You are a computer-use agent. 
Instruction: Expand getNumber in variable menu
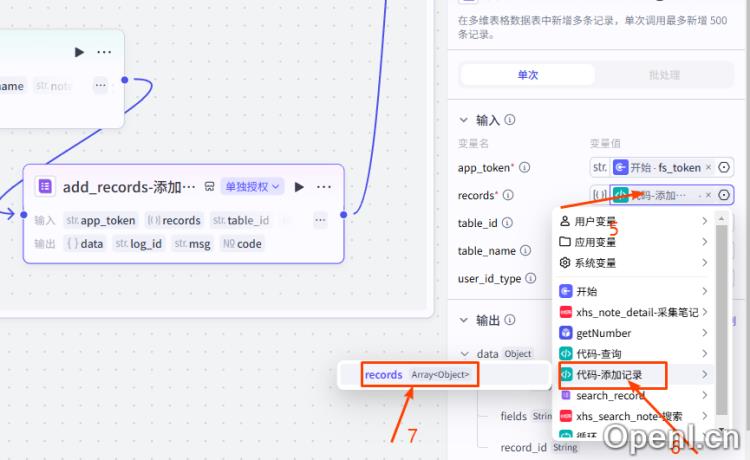tap(633, 333)
